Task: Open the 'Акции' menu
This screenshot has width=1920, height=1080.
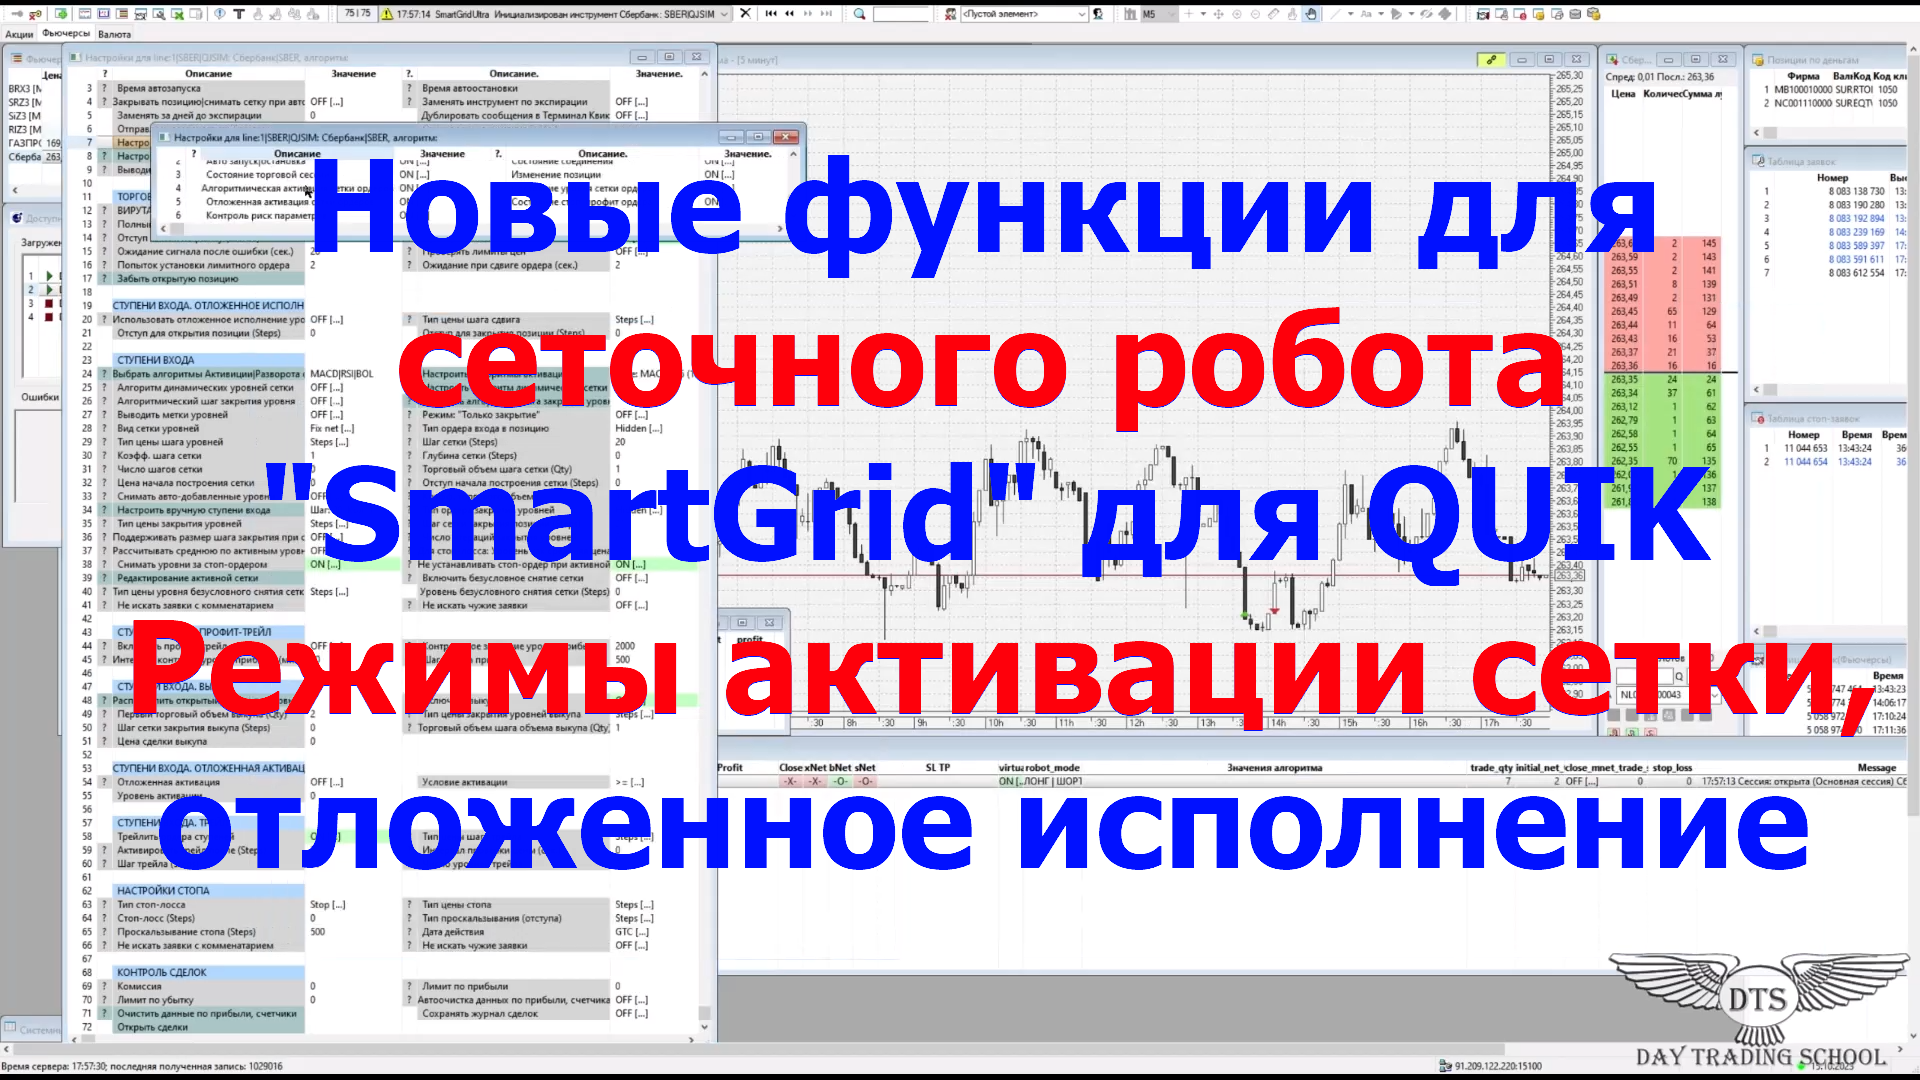Action: pos(20,33)
